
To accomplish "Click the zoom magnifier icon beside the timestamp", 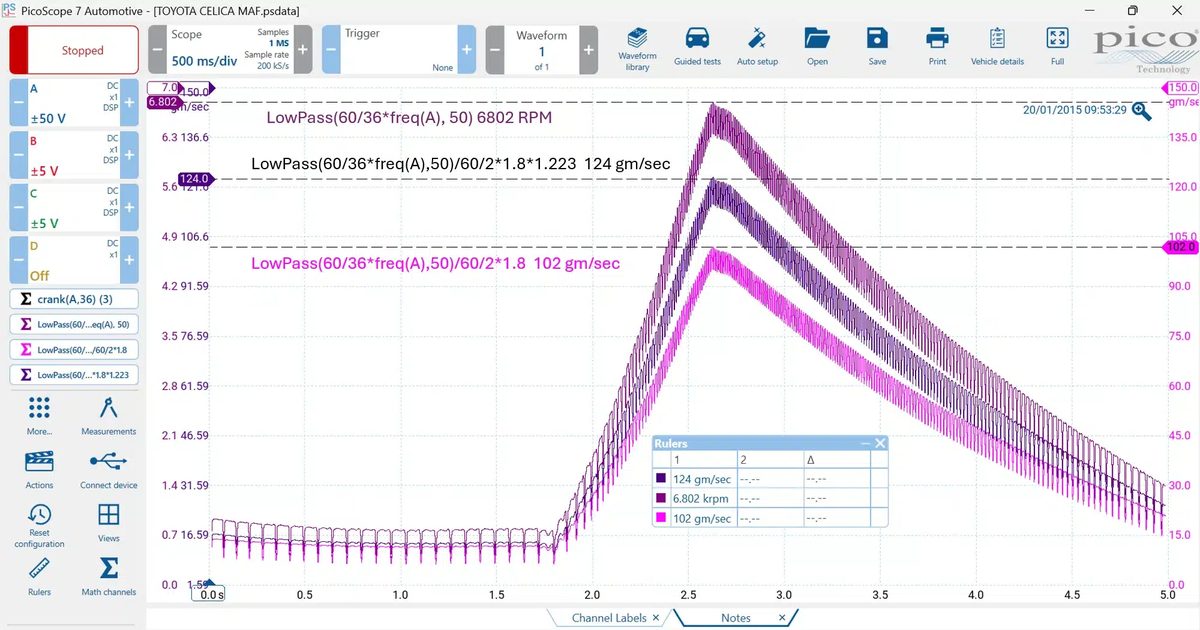I will click(x=1141, y=110).
